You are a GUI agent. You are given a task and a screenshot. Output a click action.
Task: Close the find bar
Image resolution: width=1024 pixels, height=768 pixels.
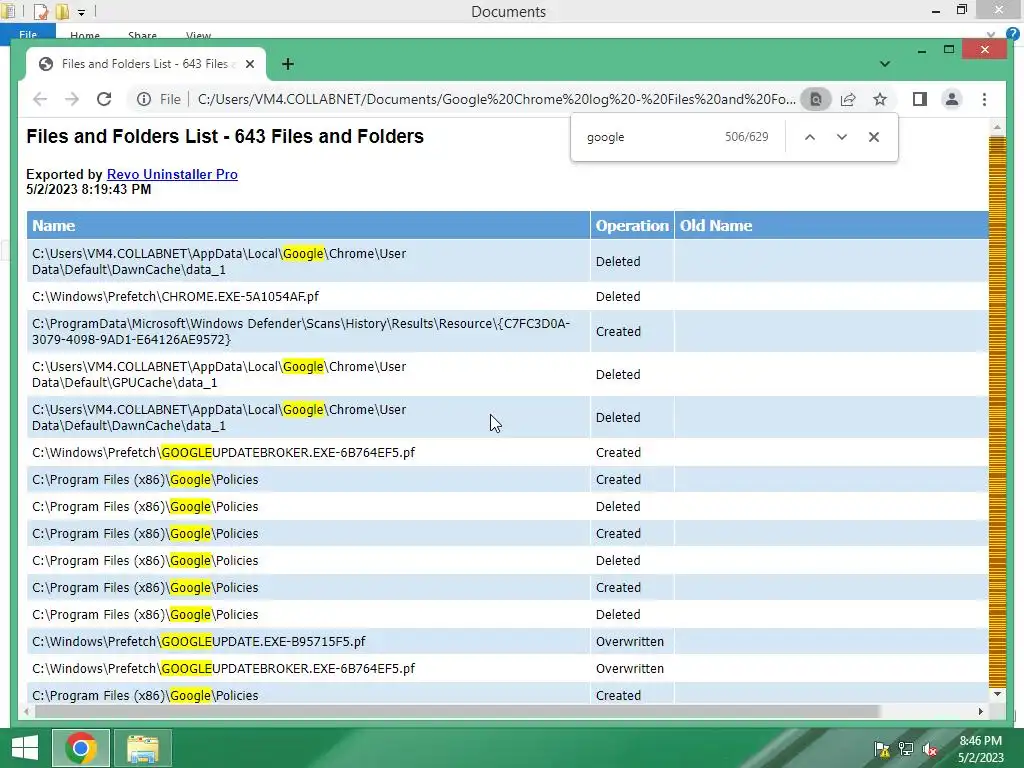874,137
